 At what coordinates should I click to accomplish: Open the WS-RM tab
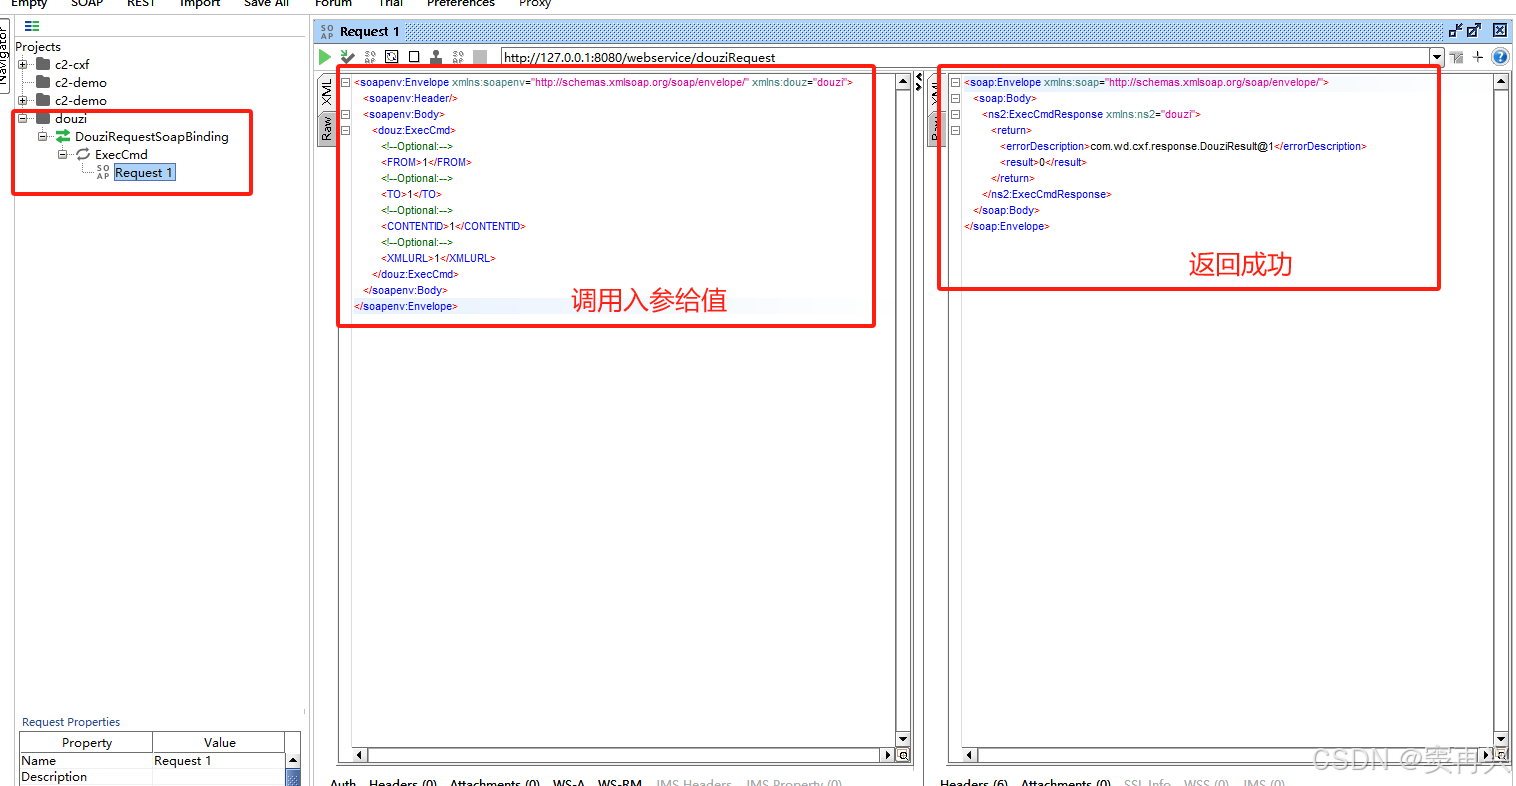pyautogui.click(x=619, y=781)
